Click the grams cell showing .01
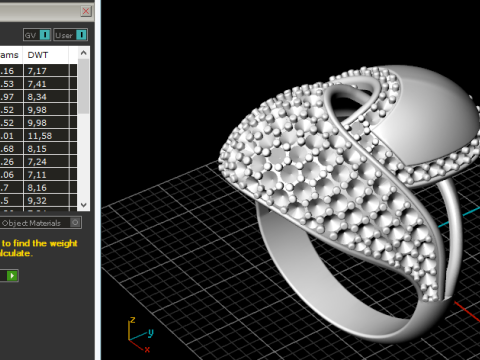This screenshot has width=480, height=360. [11, 136]
